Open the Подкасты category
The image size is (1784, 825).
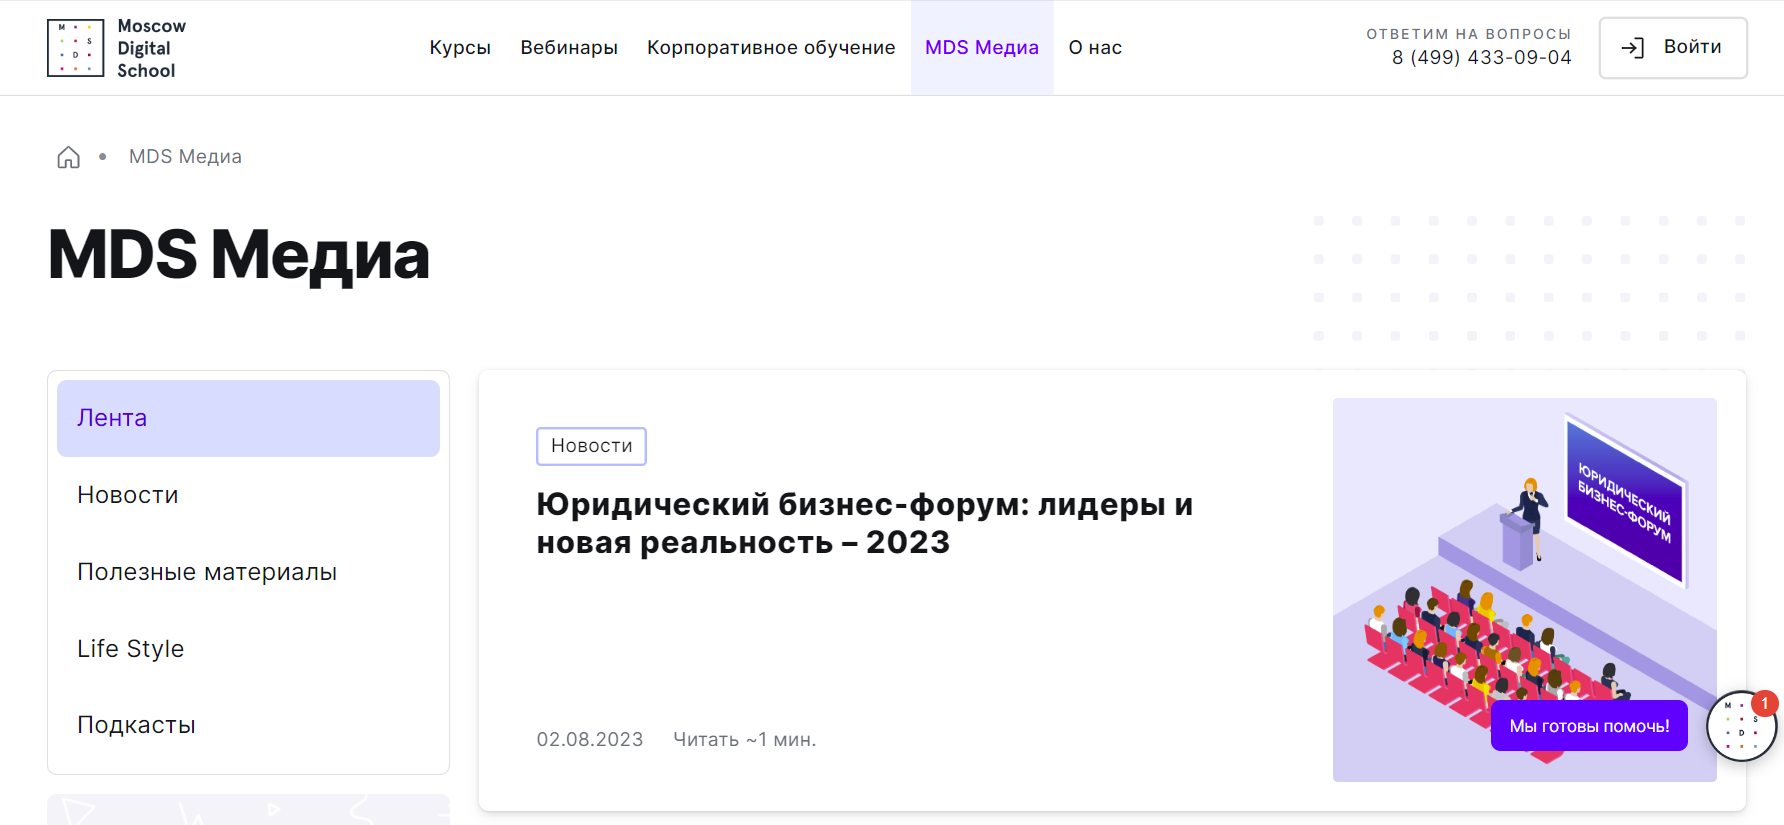248,725
